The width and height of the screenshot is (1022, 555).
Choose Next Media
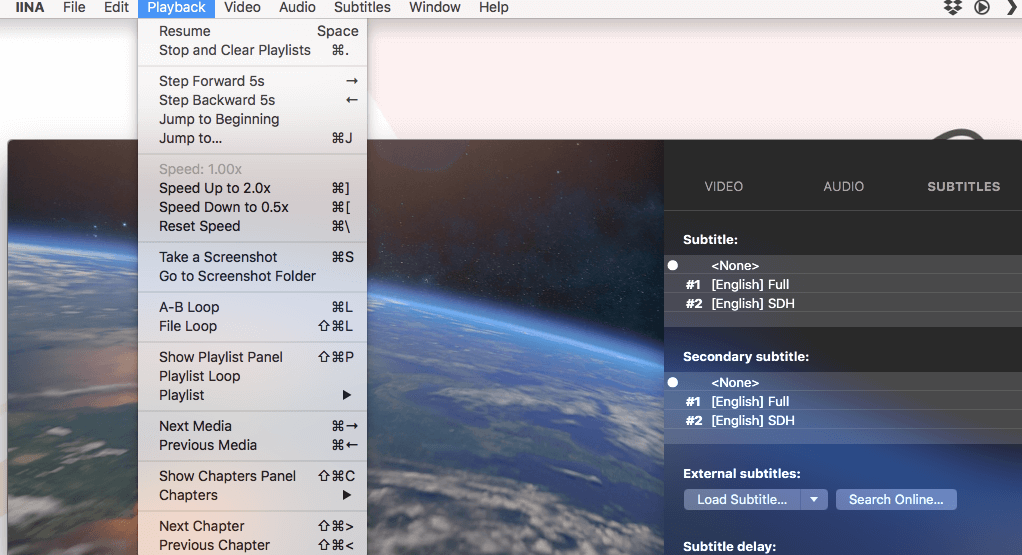(x=252, y=427)
